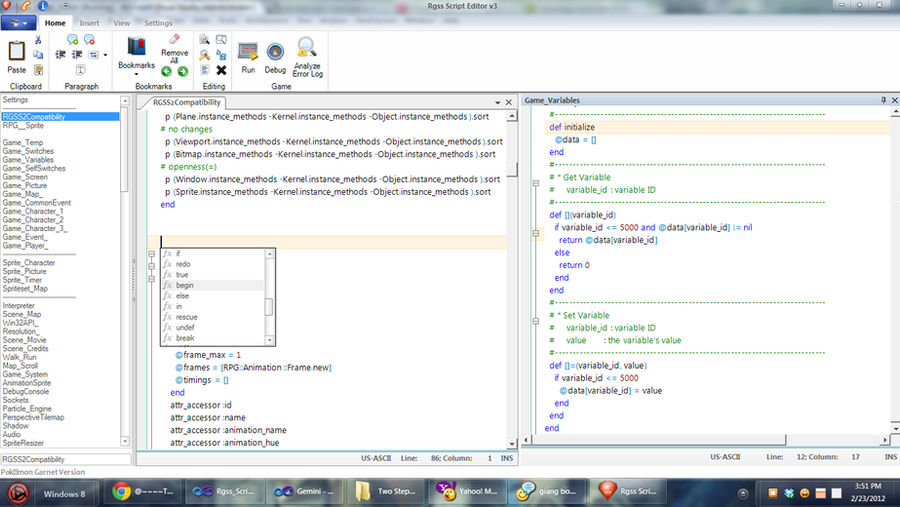Screen dimensions: 900x507
Task: Open the blue application menu button
Action: tap(18, 23)
